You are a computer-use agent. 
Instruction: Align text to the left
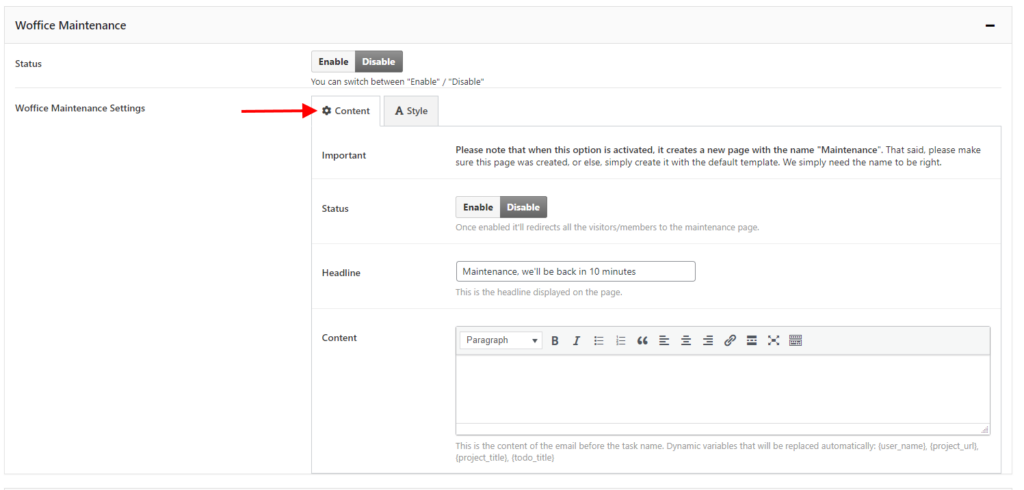(x=664, y=341)
